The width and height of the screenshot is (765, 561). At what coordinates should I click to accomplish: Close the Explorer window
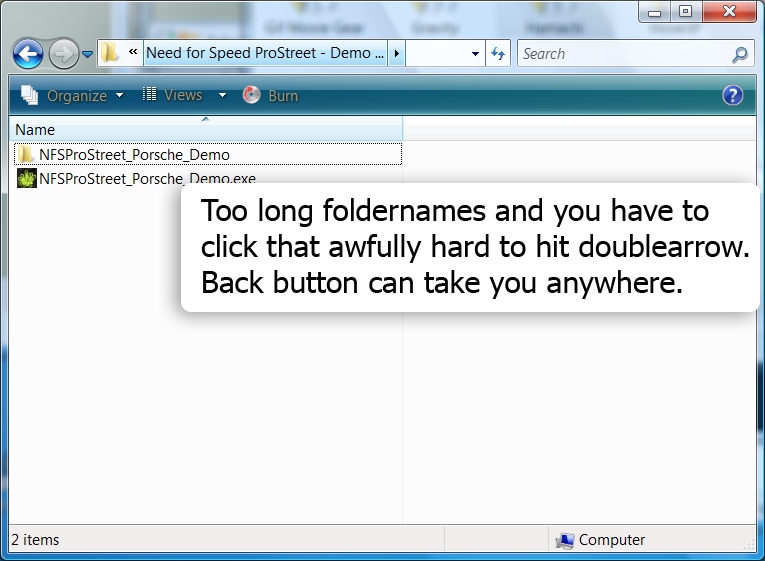click(x=729, y=12)
